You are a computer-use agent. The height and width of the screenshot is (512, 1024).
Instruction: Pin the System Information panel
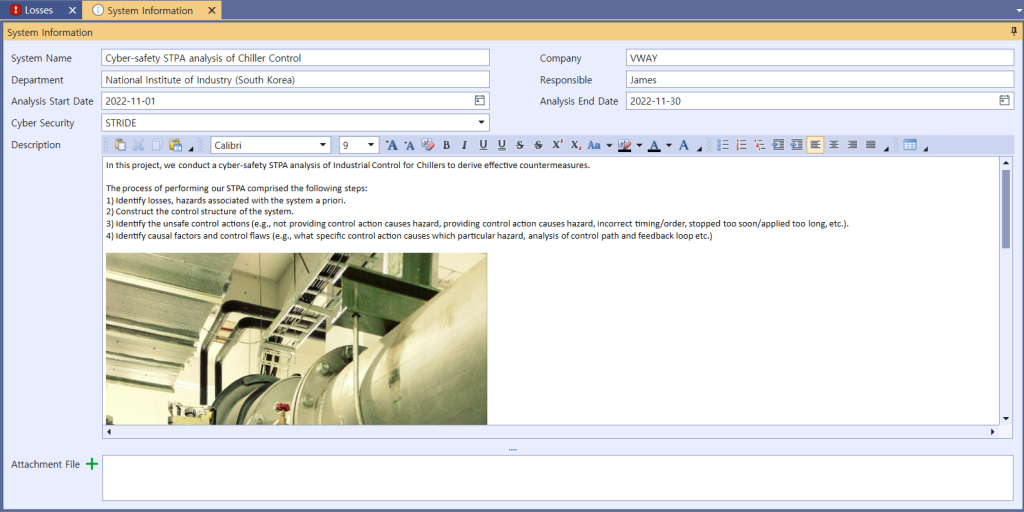tap(1014, 32)
